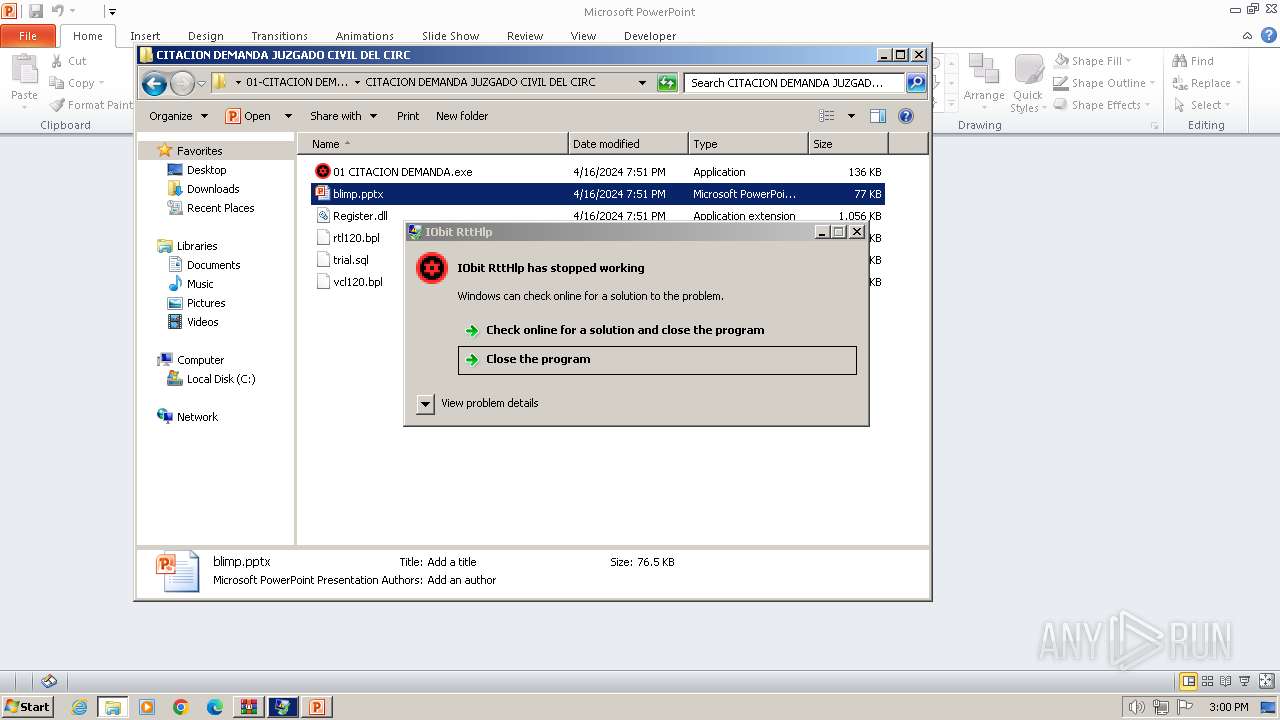Click Add a title in details pane

452,562
